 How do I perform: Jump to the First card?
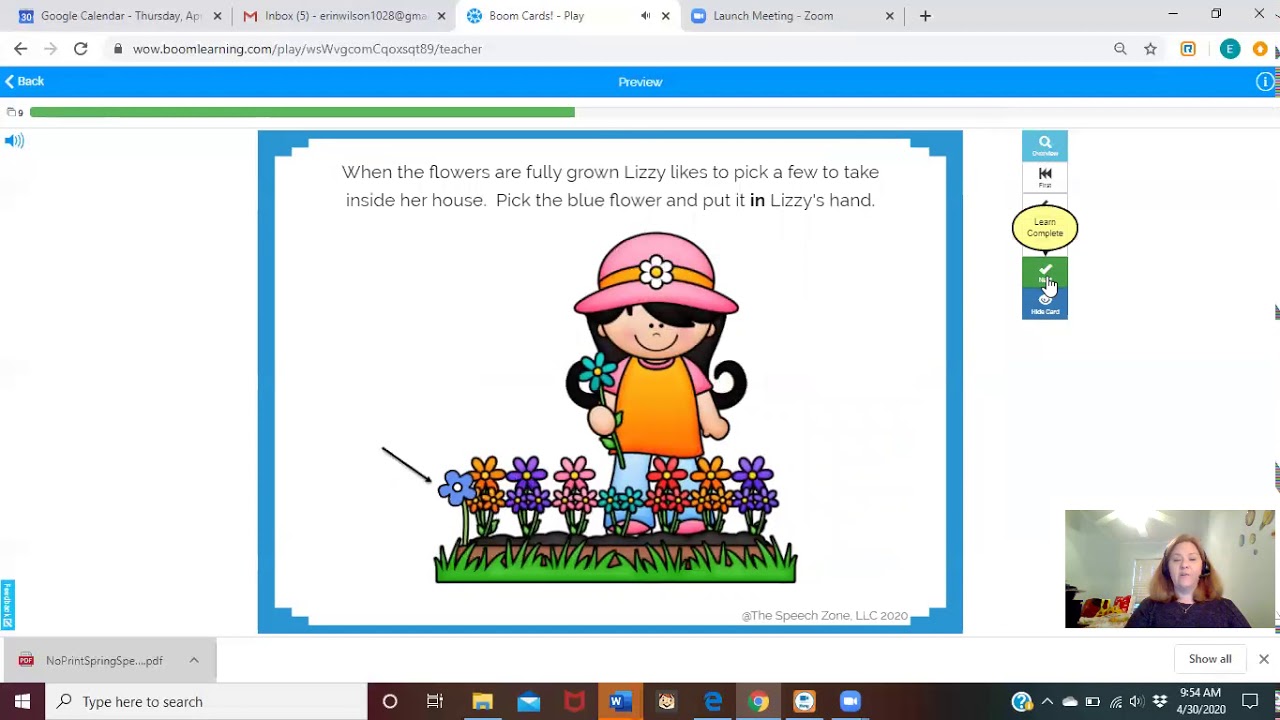[1045, 177]
